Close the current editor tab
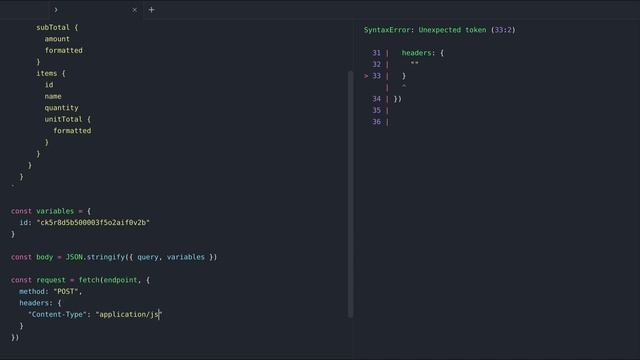This screenshot has width=640, height=360. 134,10
